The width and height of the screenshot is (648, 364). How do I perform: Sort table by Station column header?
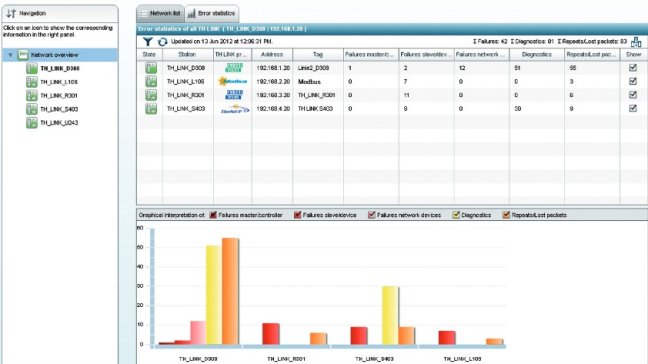(x=188, y=55)
